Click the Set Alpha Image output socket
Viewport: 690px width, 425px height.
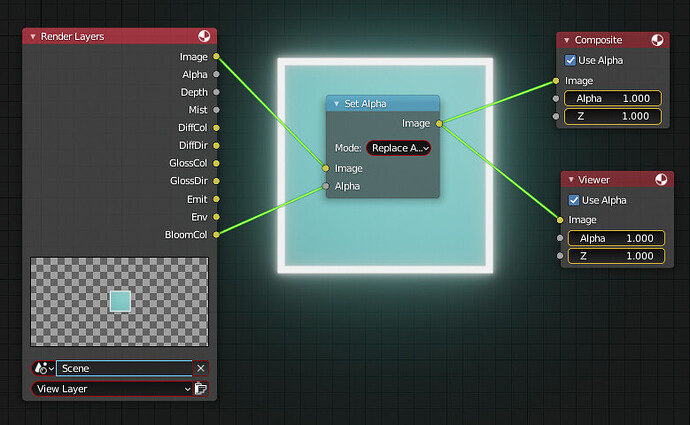tap(439, 124)
